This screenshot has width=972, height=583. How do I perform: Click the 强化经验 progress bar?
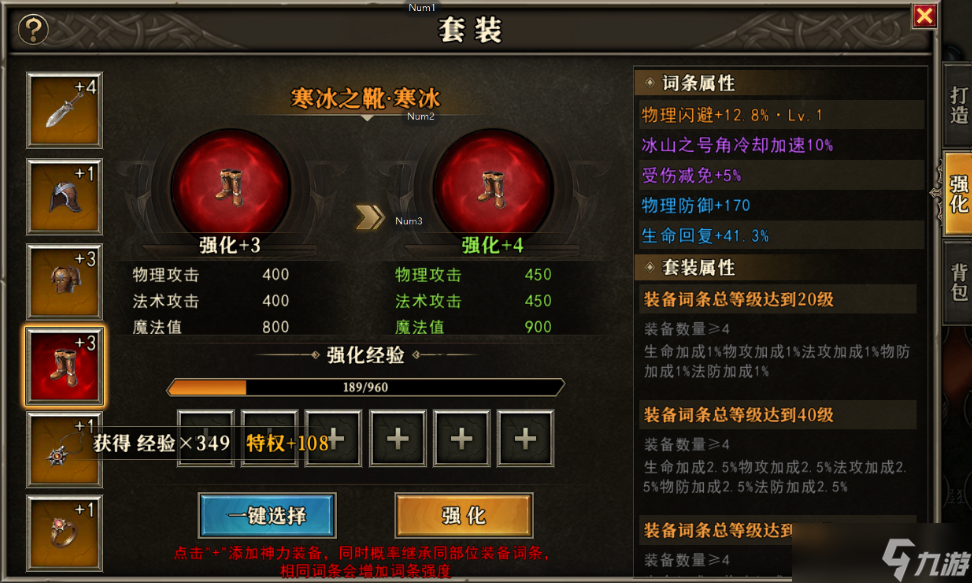(366, 387)
